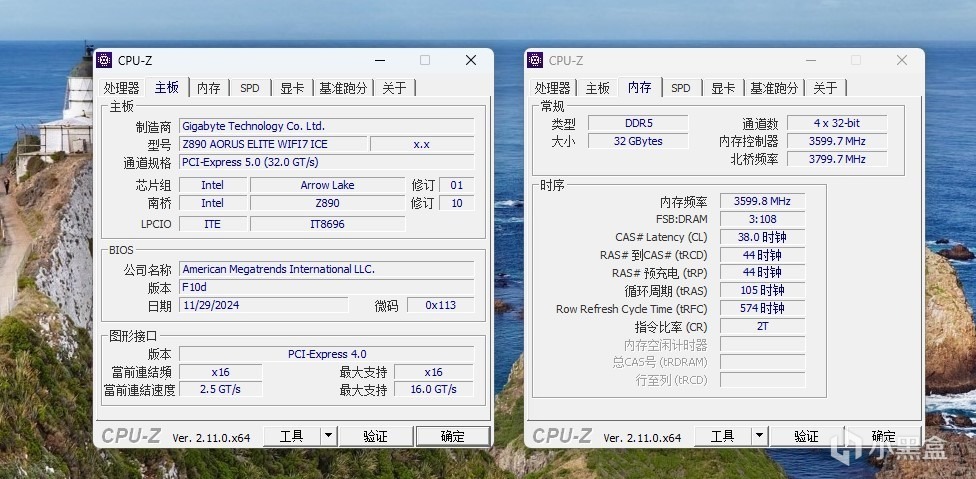Close the right CPU-Z window

coord(902,60)
